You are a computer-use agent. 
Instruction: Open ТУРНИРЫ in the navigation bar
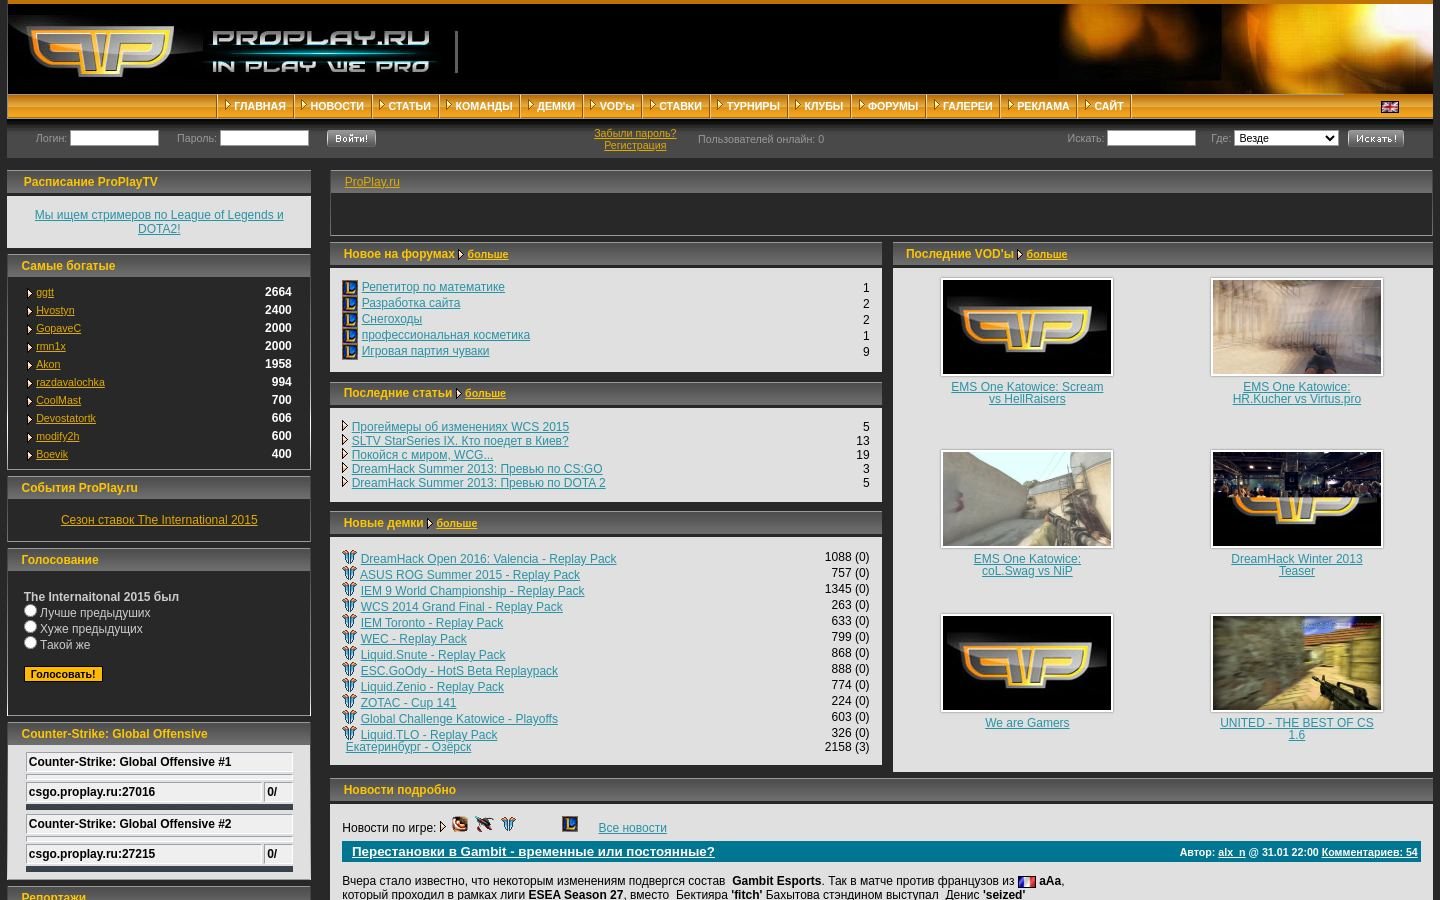click(x=753, y=106)
